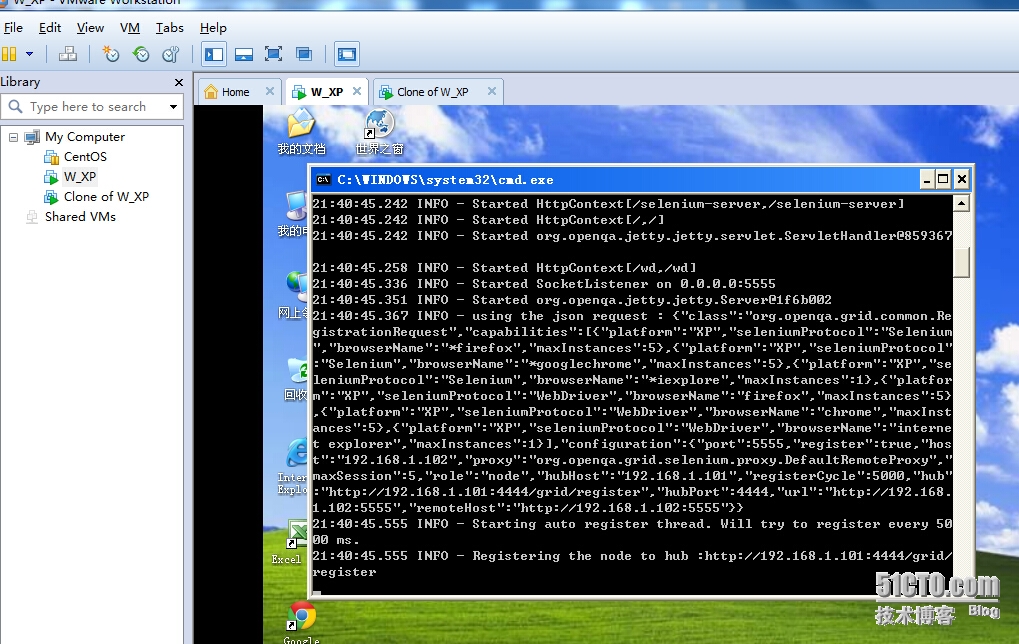Take a snapshot of this virtual machine
Viewport: 1019px width, 644px height.
[111, 54]
